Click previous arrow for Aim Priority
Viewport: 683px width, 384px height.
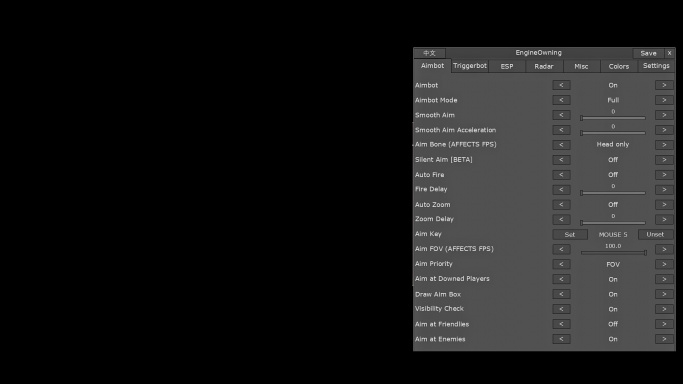(561, 264)
